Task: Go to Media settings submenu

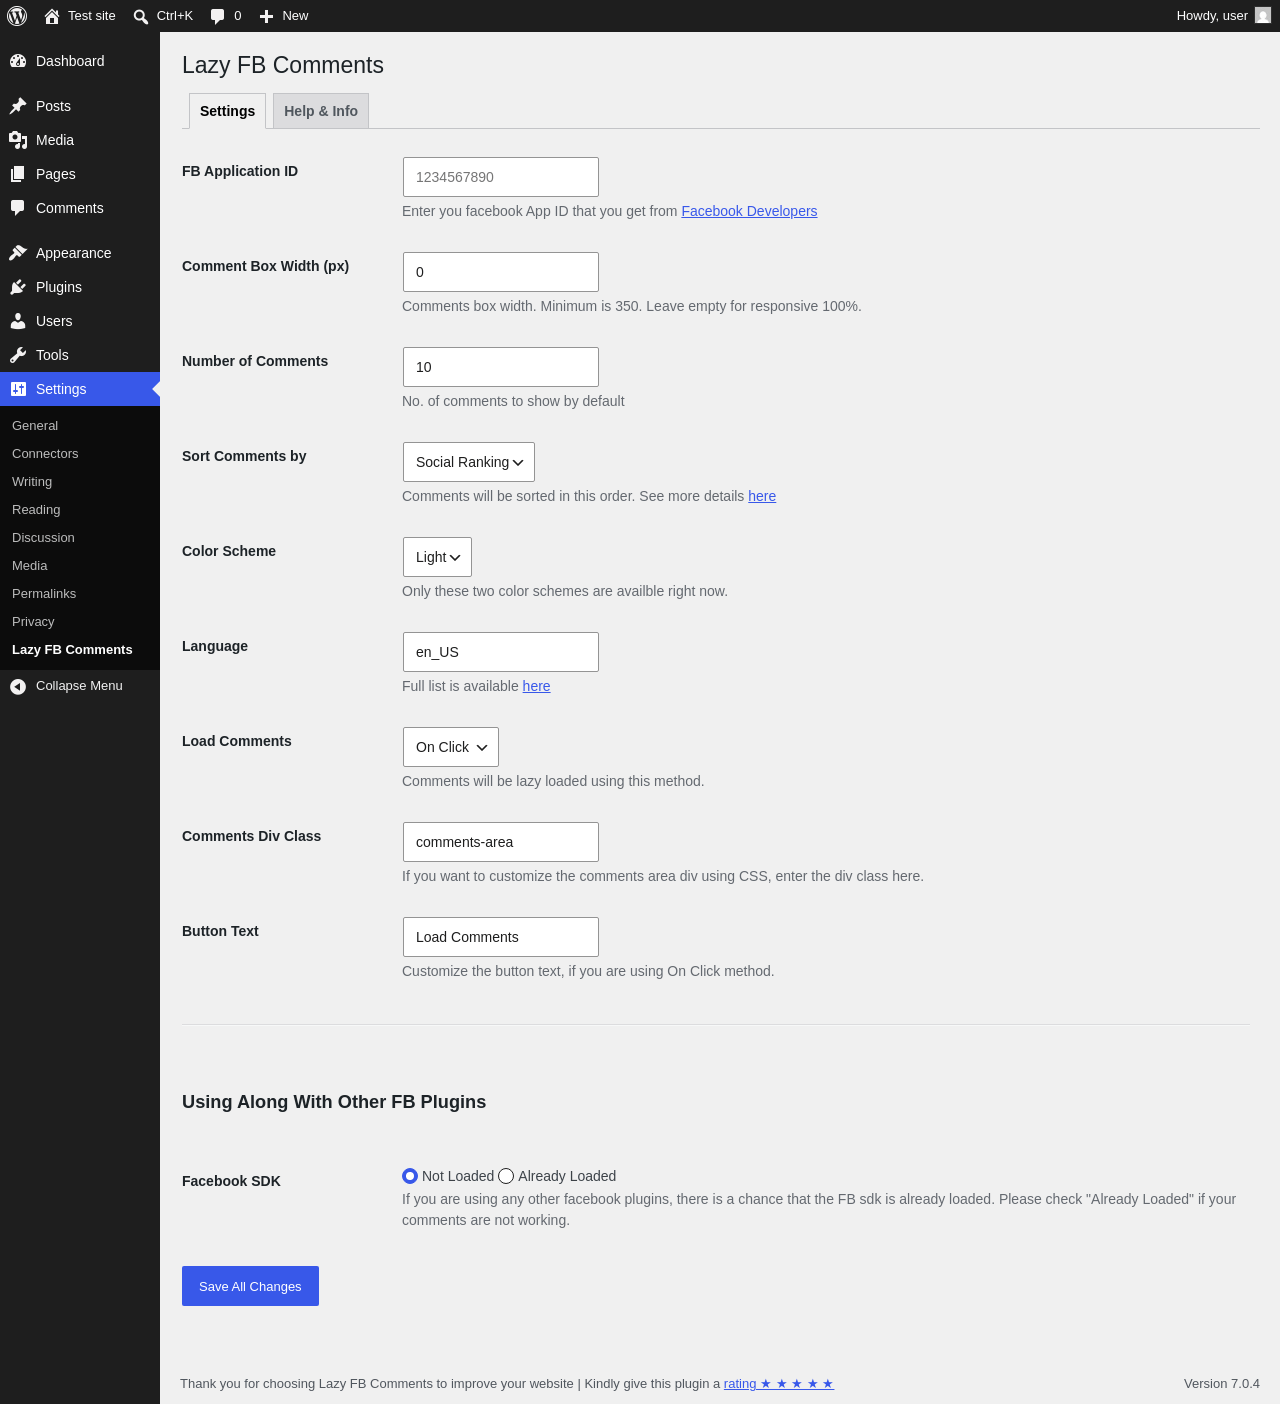Action: pos(30,566)
